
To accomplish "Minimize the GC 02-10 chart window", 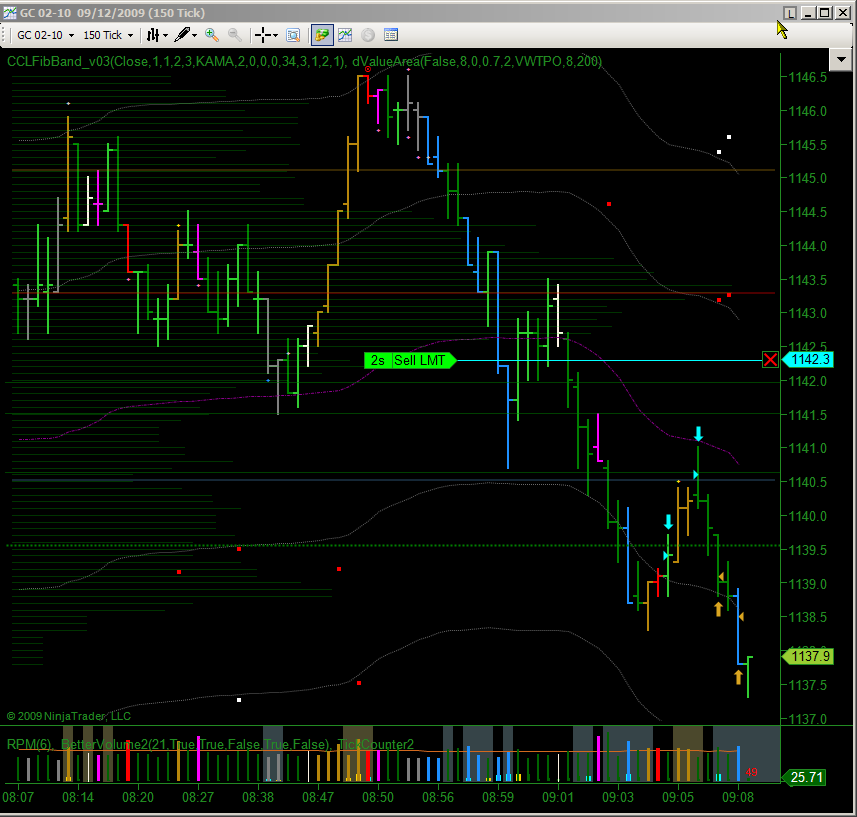I will [808, 13].
